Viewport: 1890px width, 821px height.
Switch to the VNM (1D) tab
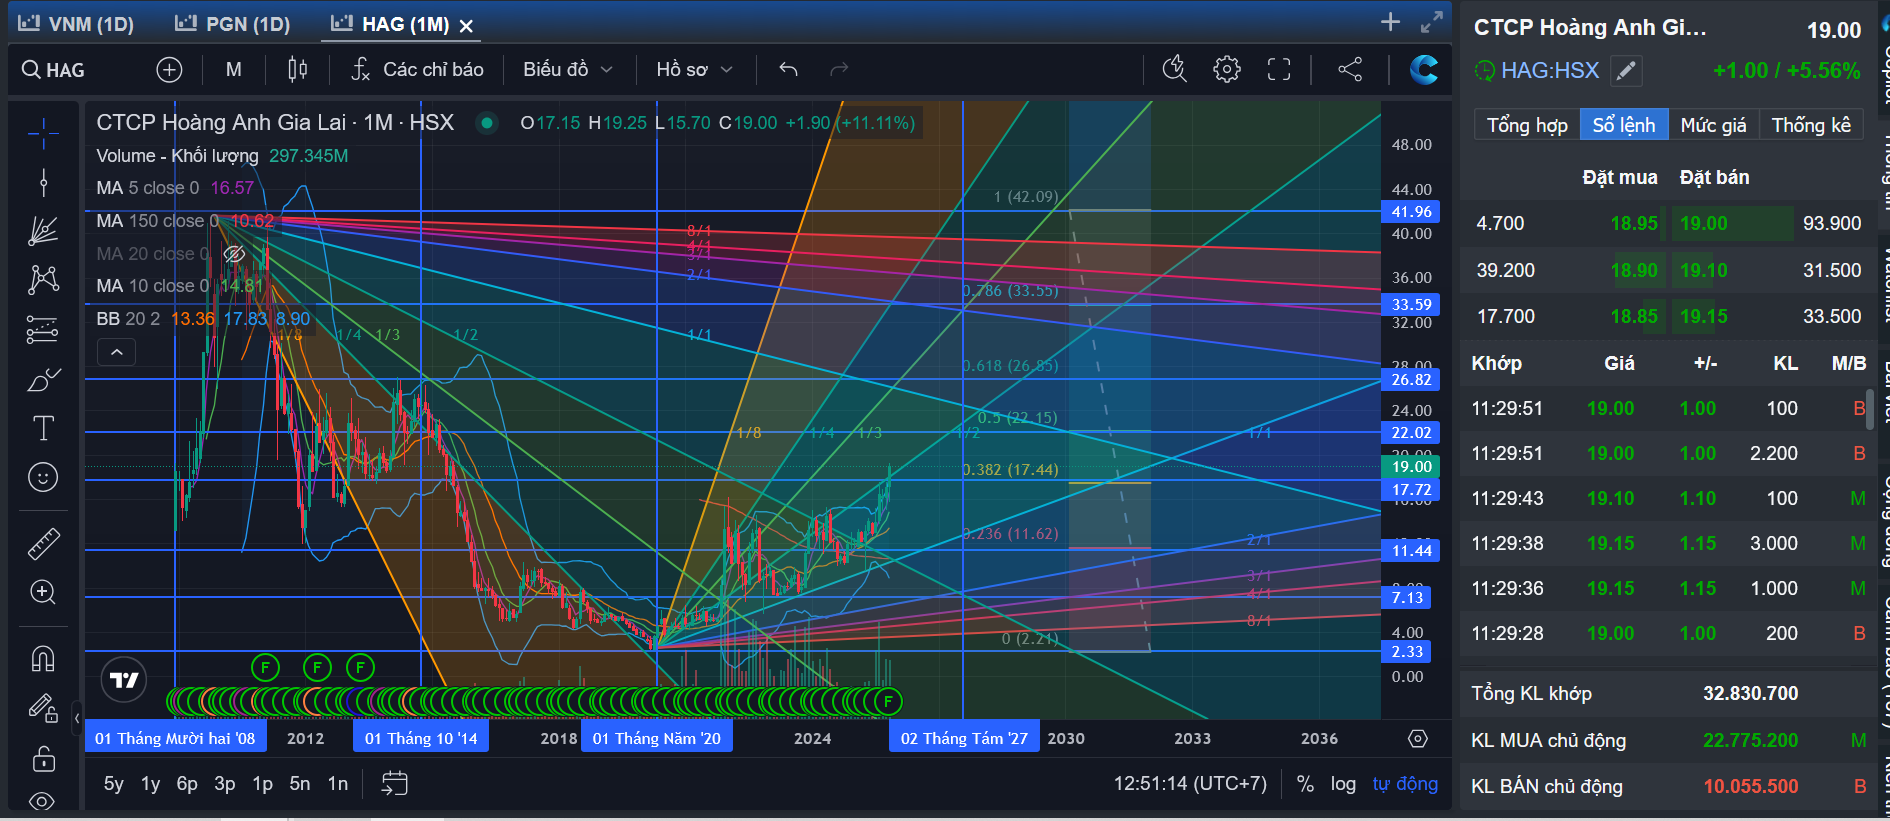[76, 24]
